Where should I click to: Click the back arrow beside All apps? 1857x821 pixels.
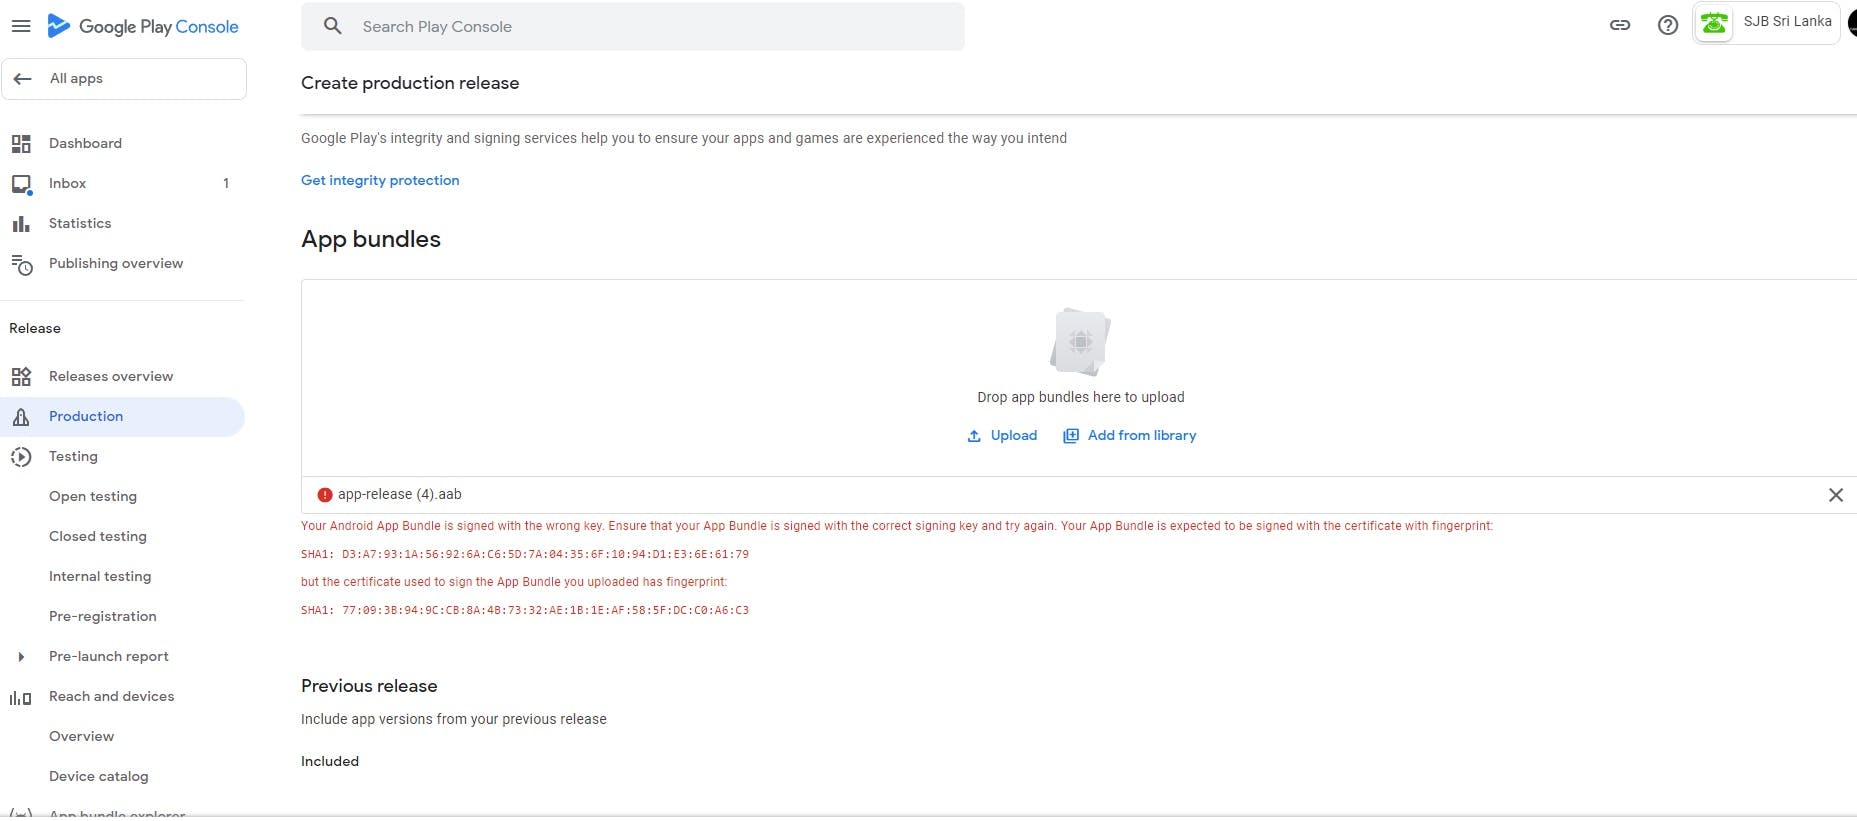[x=22, y=79]
